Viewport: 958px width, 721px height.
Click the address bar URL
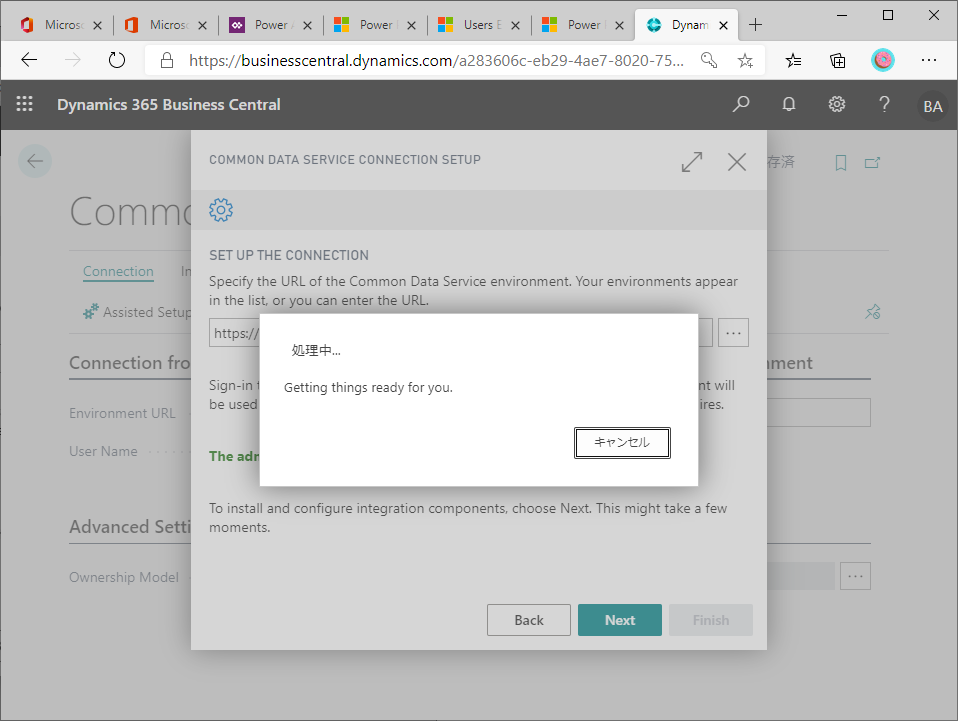436,60
